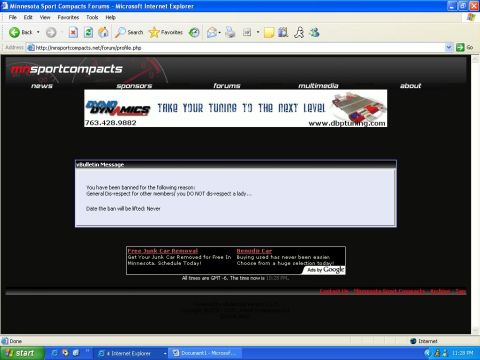Open the Windows Start menu

tap(22, 353)
